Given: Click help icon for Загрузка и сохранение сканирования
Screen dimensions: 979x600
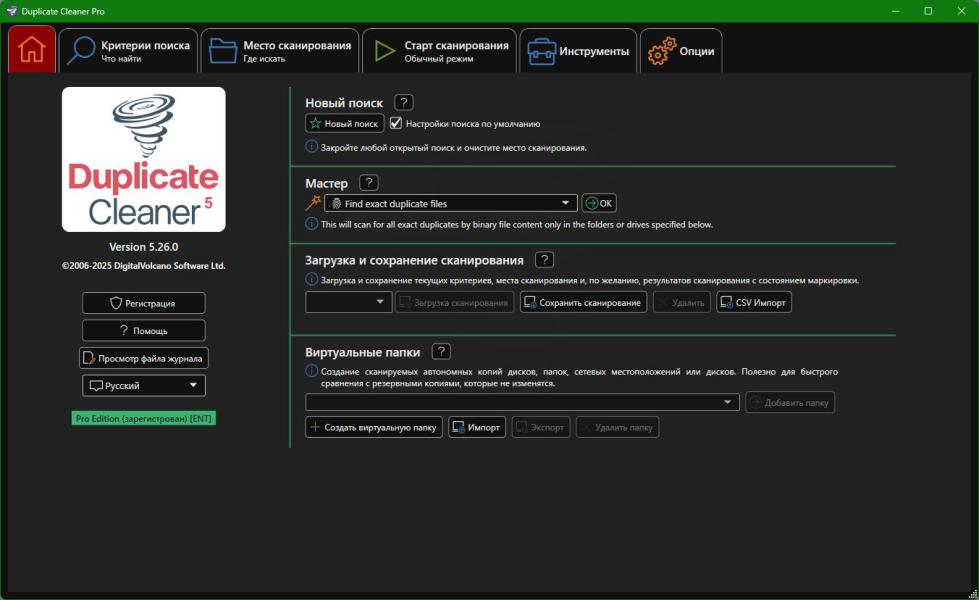Looking at the screenshot, I should pyautogui.click(x=544, y=260).
